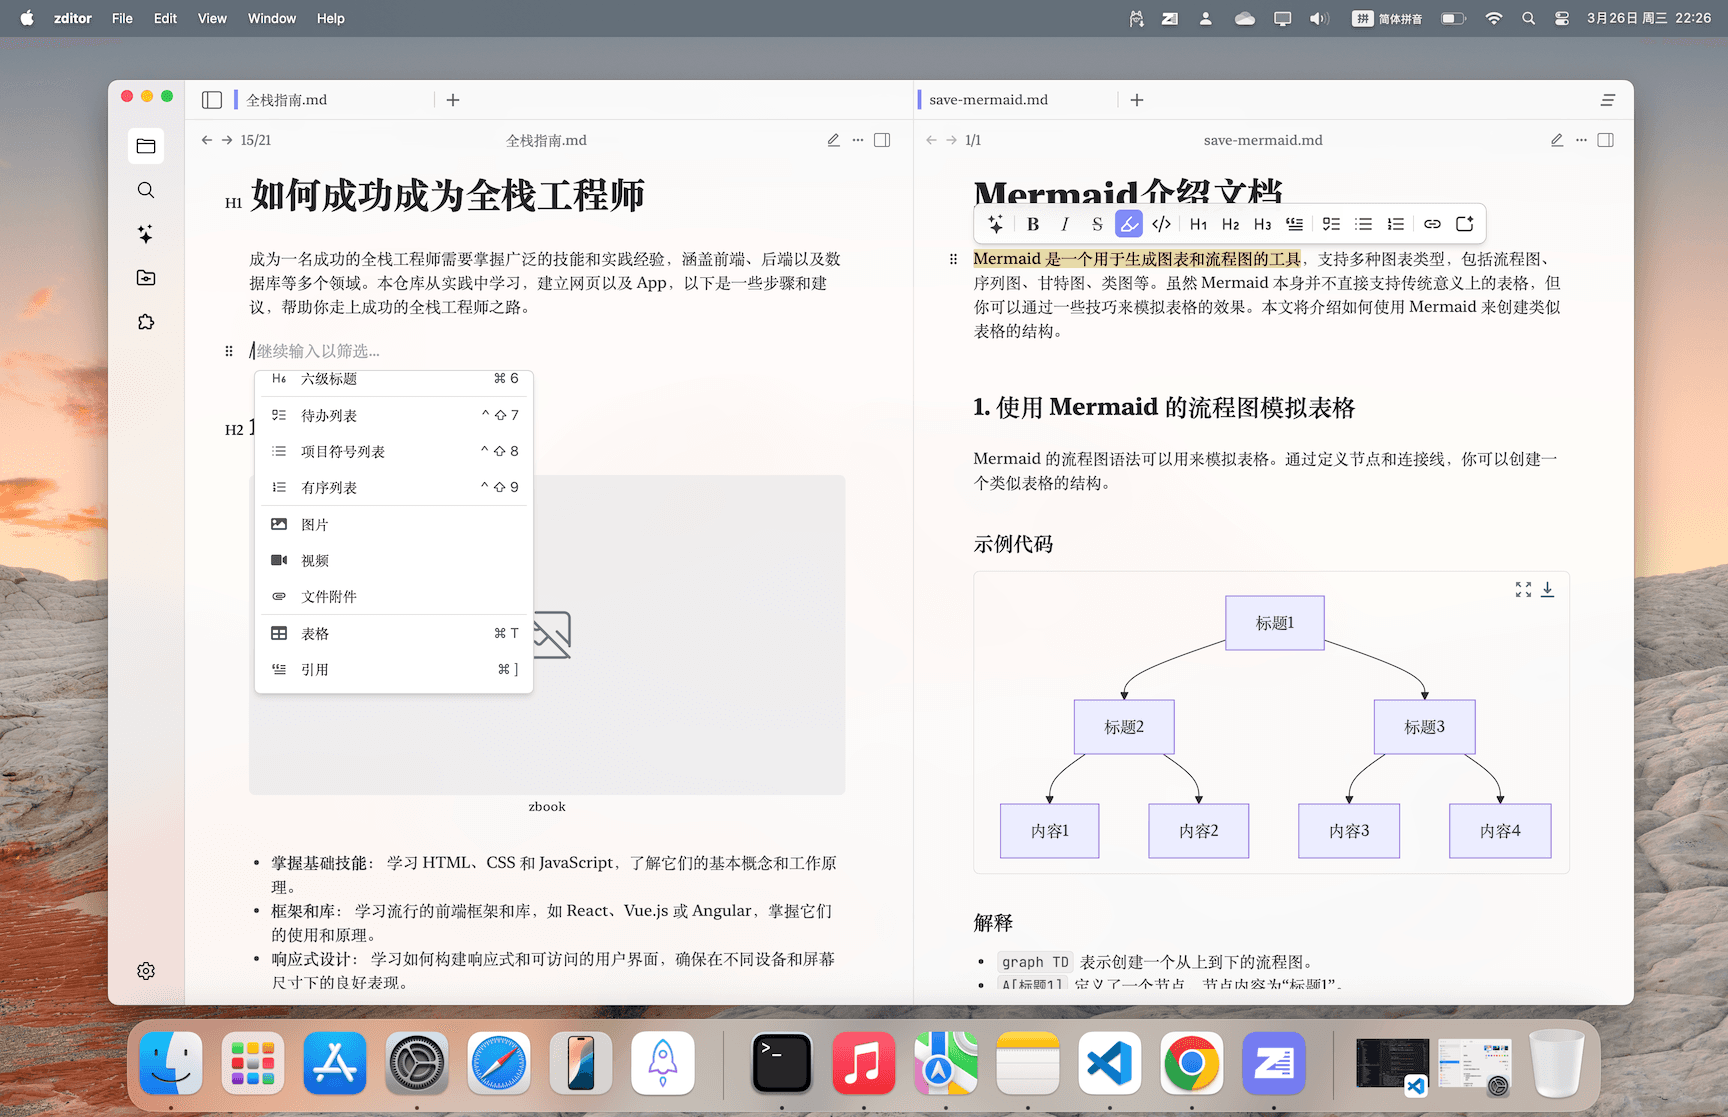The height and width of the screenshot is (1117, 1728).
Task: Open Control Center in menu bar
Action: click(x=1561, y=18)
